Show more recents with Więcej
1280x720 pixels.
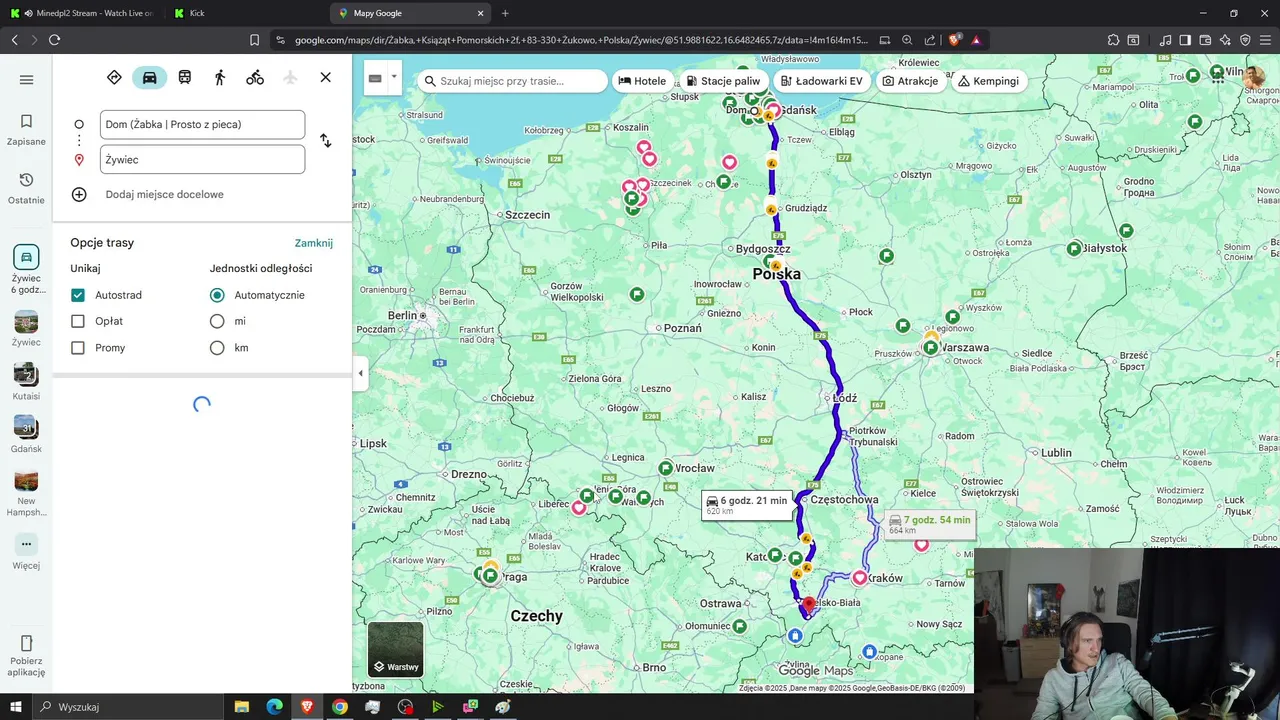[26, 552]
